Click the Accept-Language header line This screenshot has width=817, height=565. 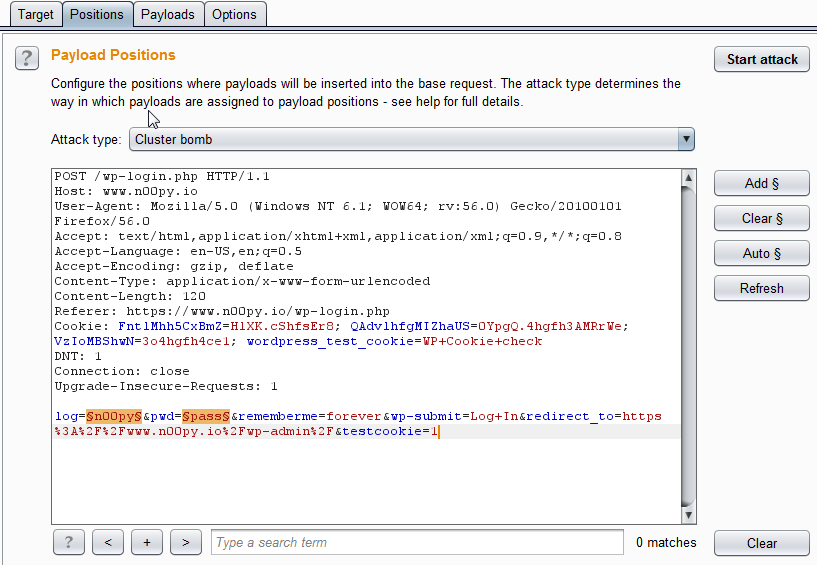(x=178, y=251)
